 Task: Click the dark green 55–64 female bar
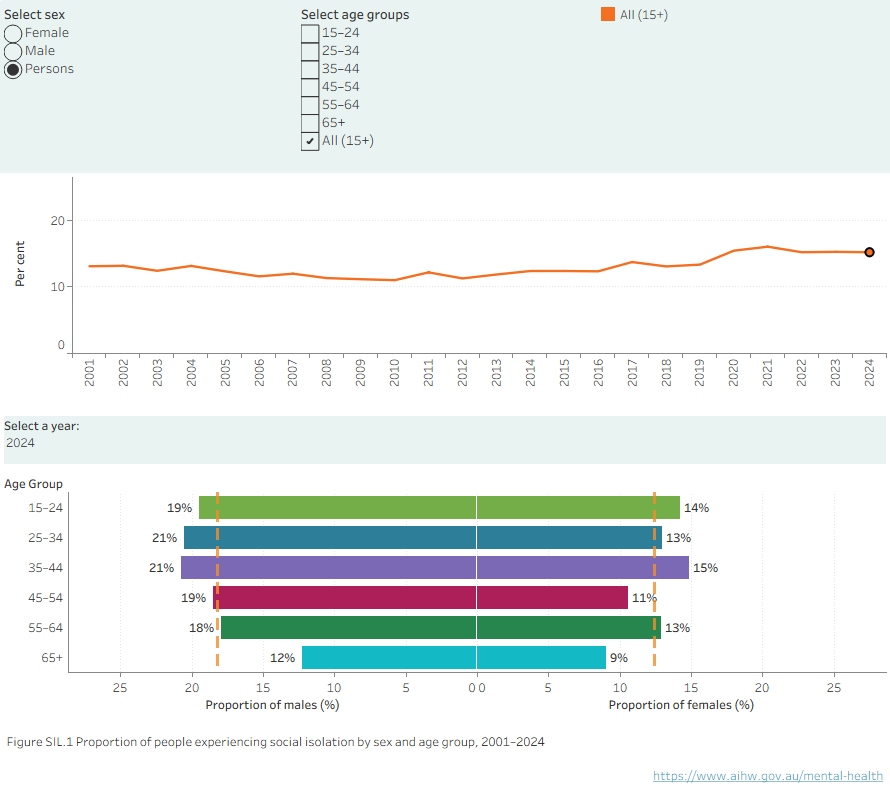(569, 627)
